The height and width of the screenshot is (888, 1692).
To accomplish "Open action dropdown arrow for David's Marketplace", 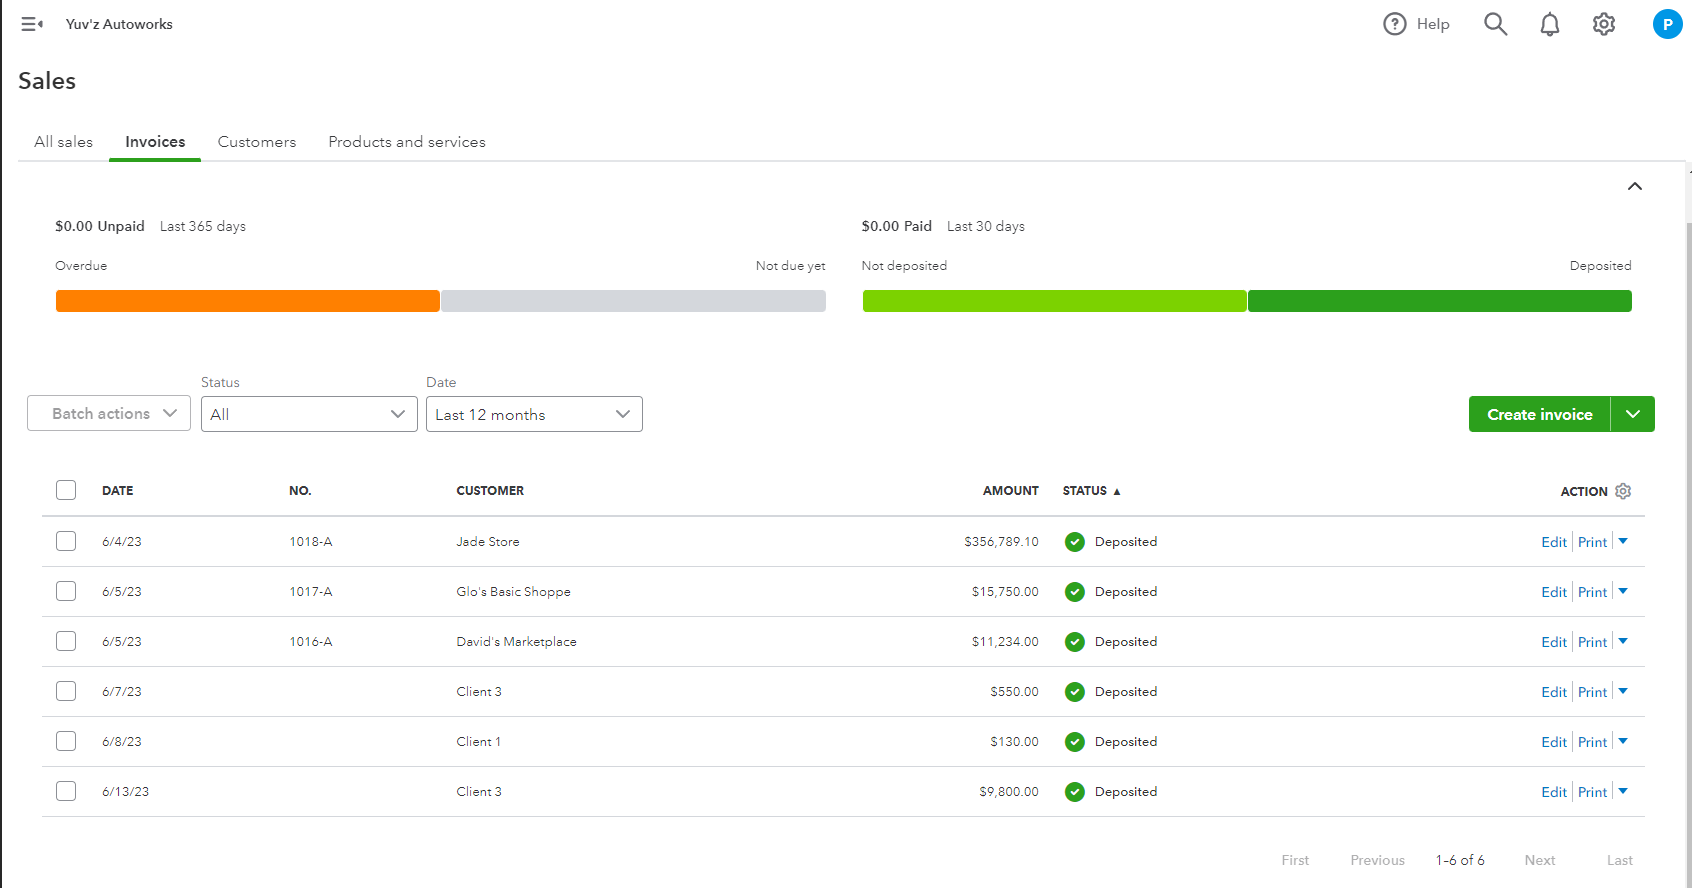I will [x=1623, y=641].
